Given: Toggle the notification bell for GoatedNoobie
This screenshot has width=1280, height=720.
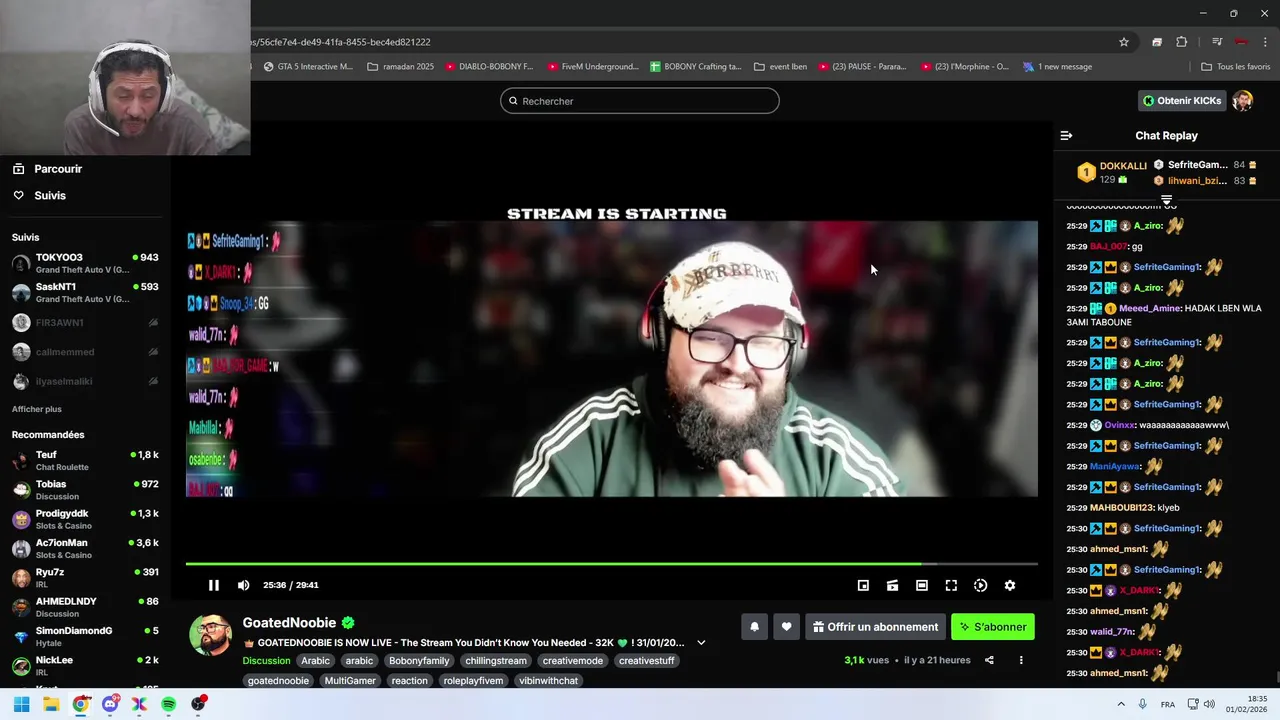Looking at the screenshot, I should (x=754, y=627).
